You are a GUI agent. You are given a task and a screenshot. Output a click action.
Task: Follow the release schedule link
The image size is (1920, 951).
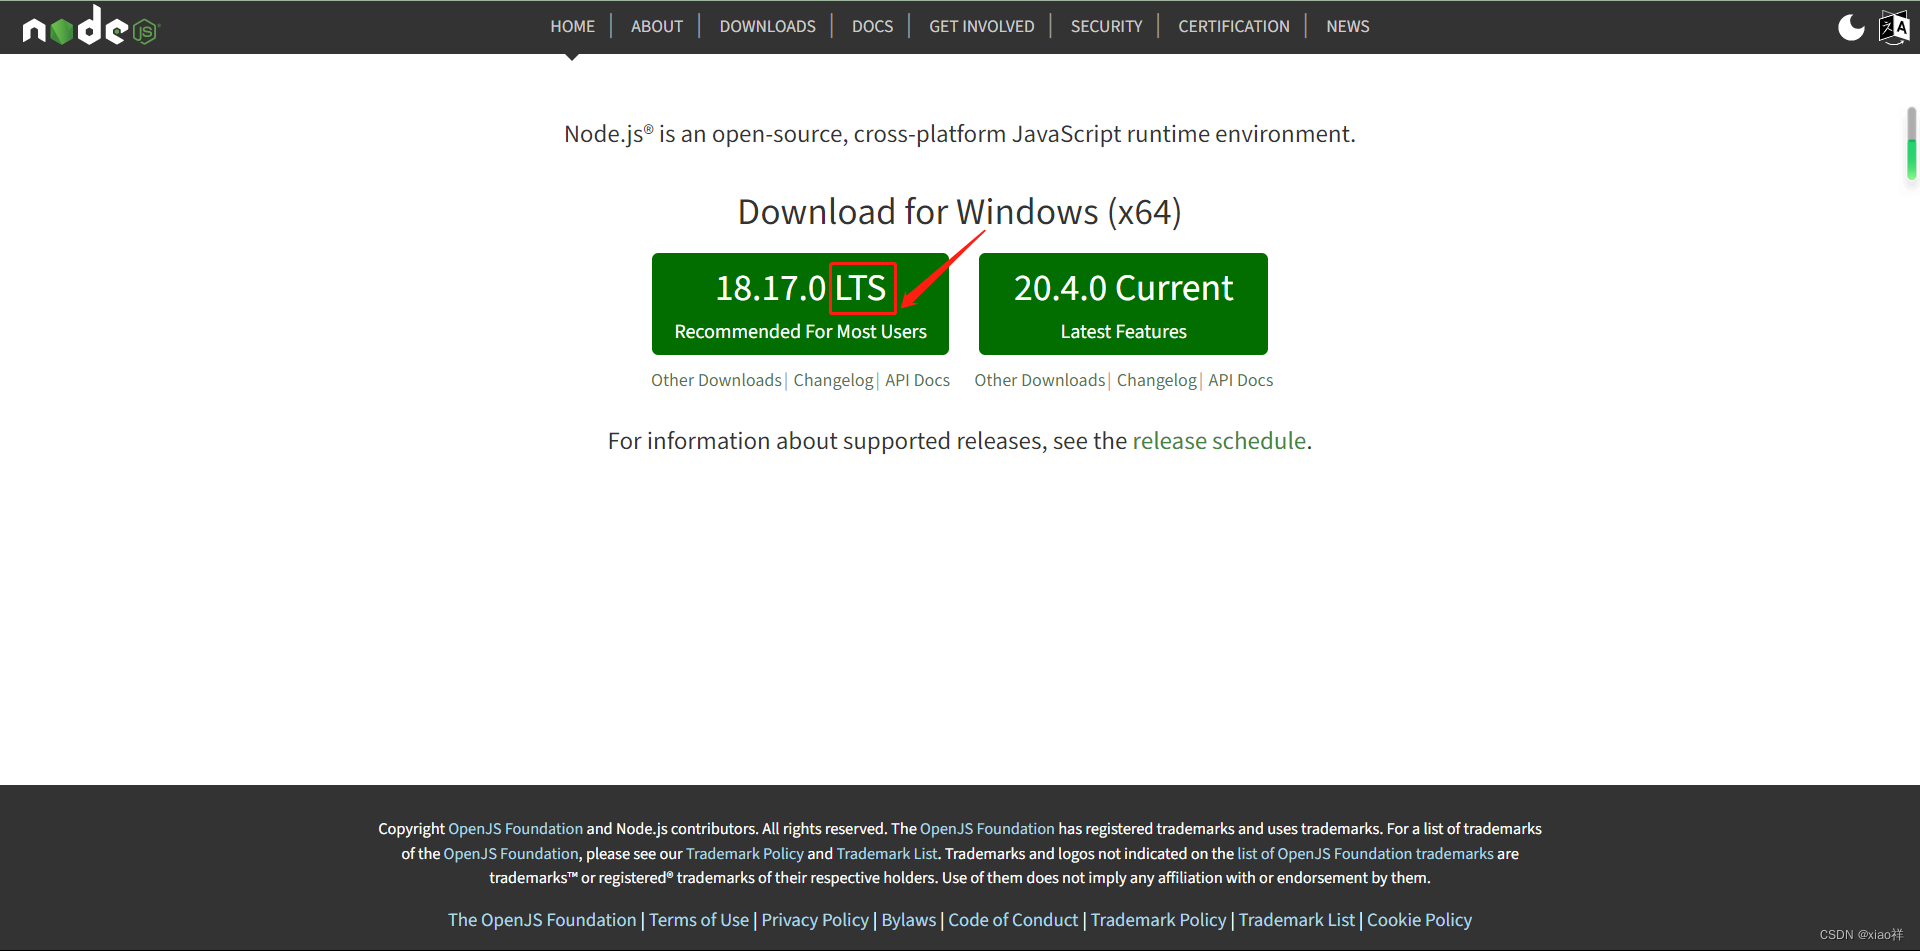click(x=1219, y=441)
